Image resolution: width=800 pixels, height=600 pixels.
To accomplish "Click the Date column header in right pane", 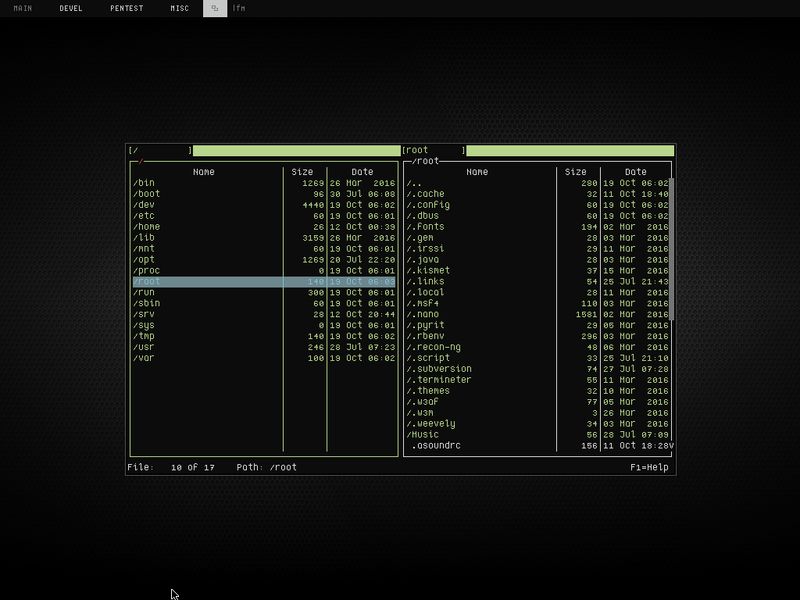I will pyautogui.click(x=633, y=170).
